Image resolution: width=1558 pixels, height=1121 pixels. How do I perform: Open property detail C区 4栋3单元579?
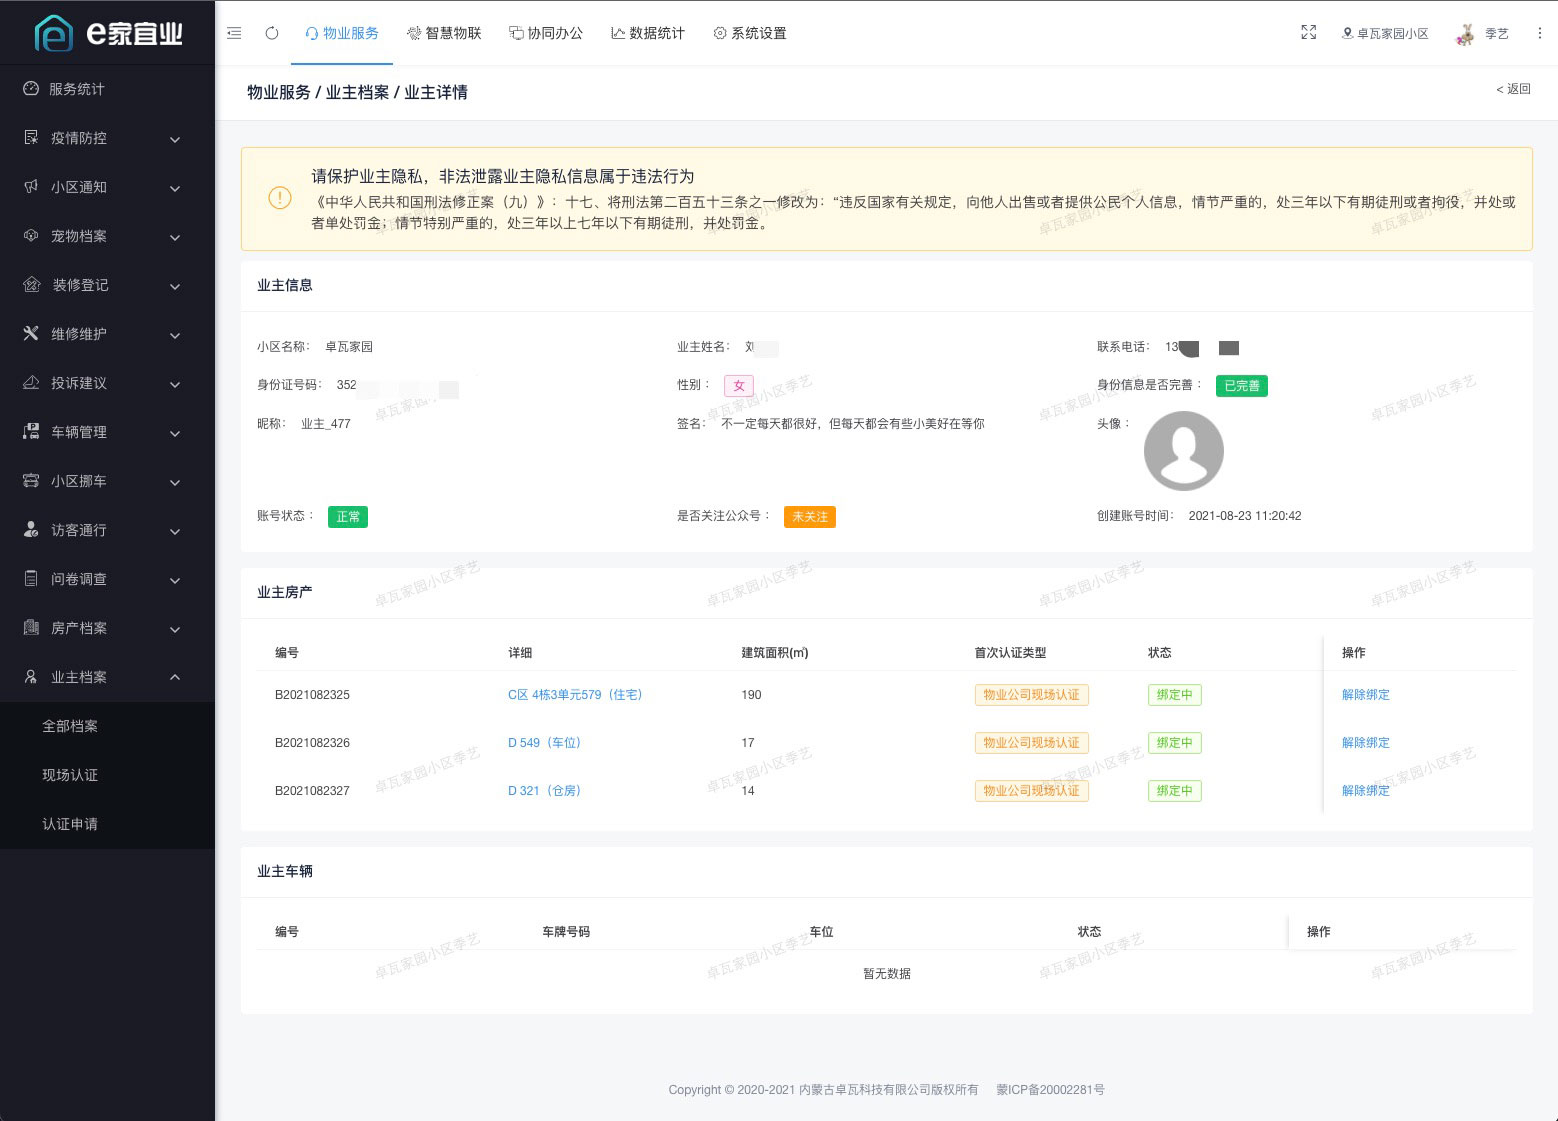point(576,694)
